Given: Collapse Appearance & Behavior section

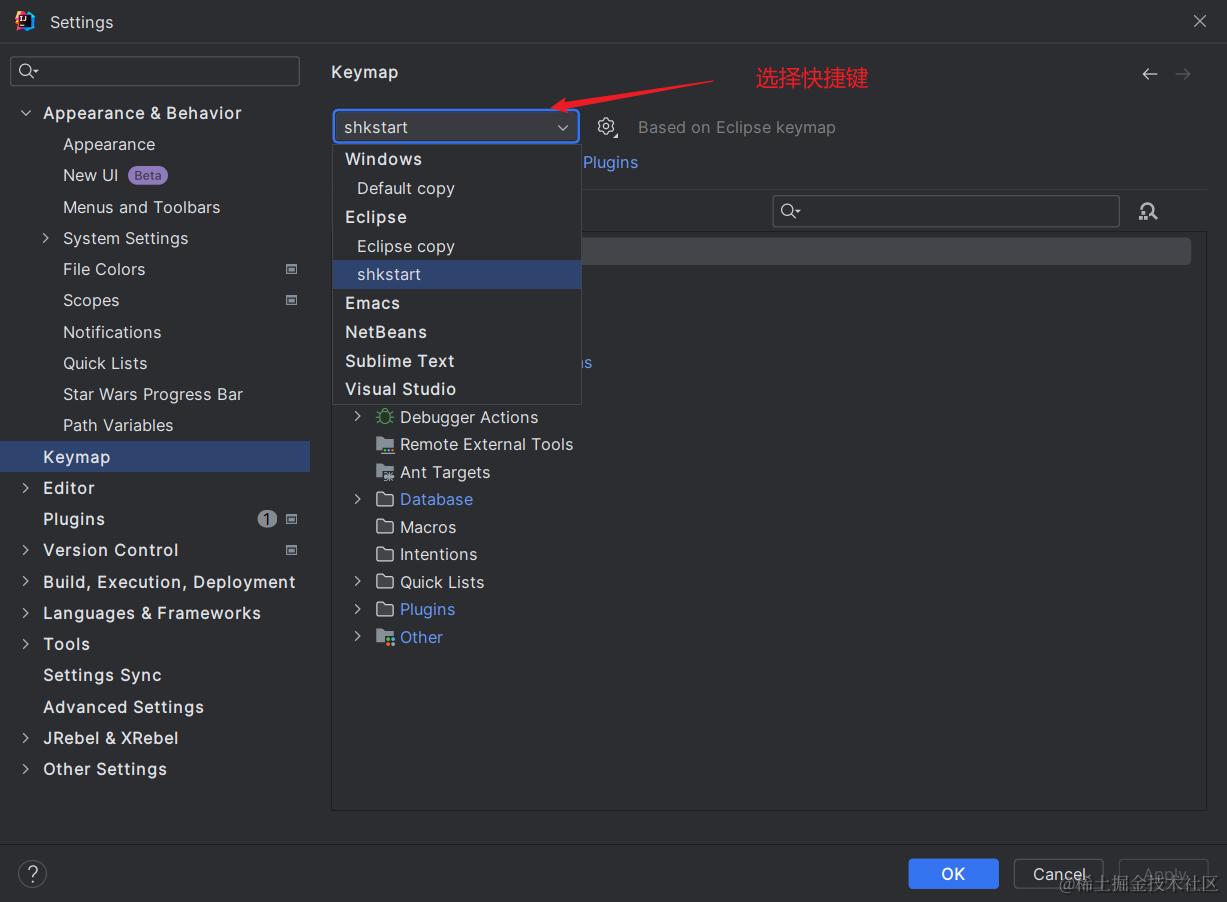Looking at the screenshot, I should pyautogui.click(x=26, y=113).
